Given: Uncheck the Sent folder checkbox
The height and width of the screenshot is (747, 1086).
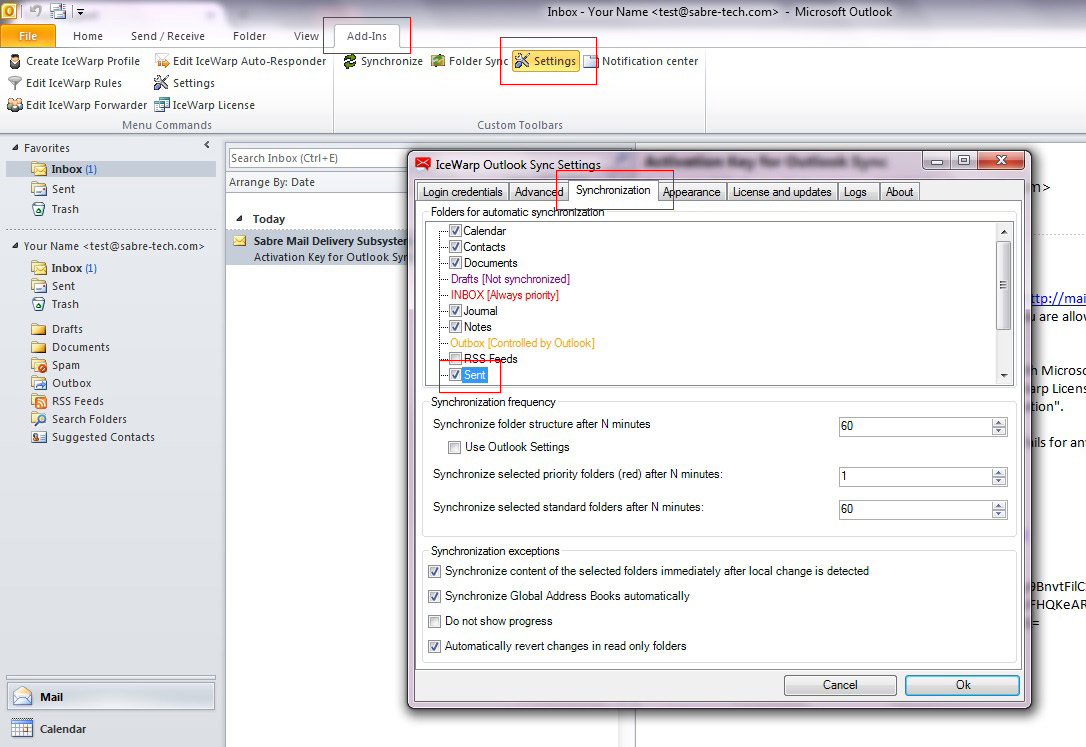Looking at the screenshot, I should [x=456, y=375].
